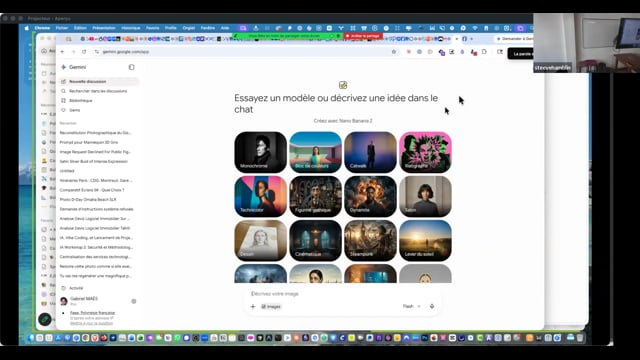Open Rechercher dans les discussions

(98, 91)
